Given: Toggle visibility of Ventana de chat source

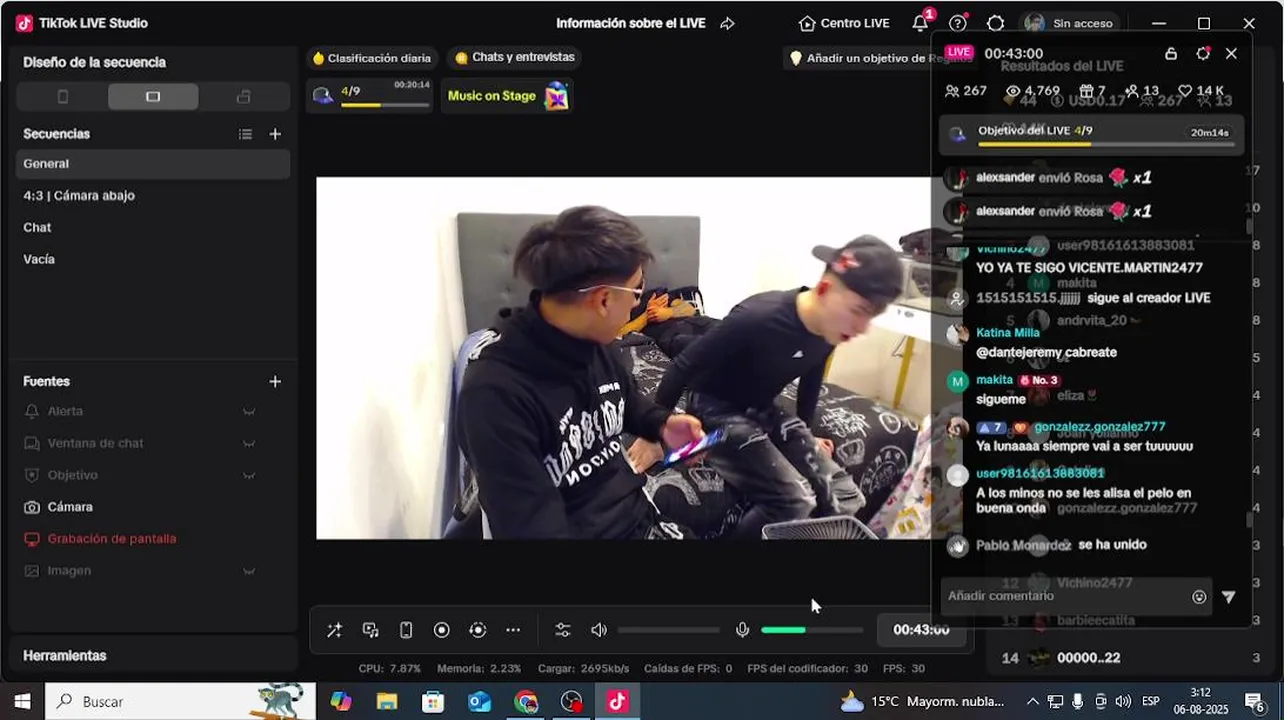Looking at the screenshot, I should pyautogui.click(x=249, y=443).
